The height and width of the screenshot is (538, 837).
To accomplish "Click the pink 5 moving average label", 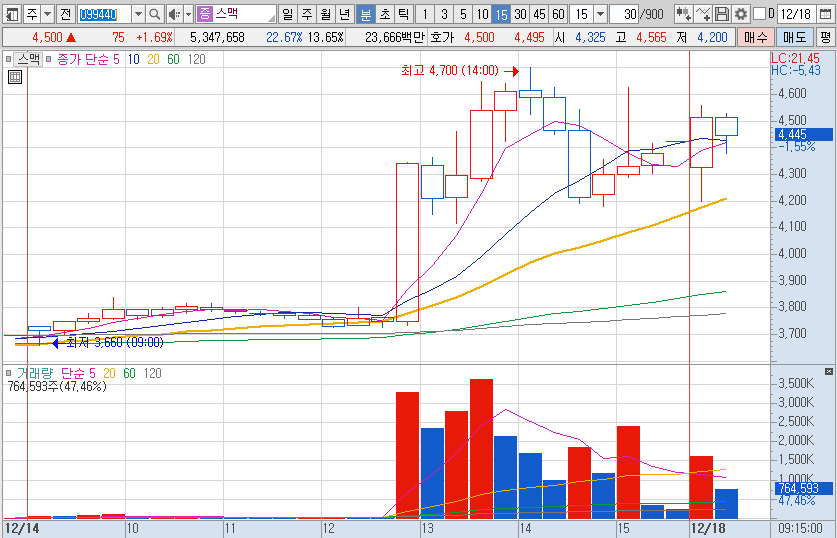I will 116,59.
